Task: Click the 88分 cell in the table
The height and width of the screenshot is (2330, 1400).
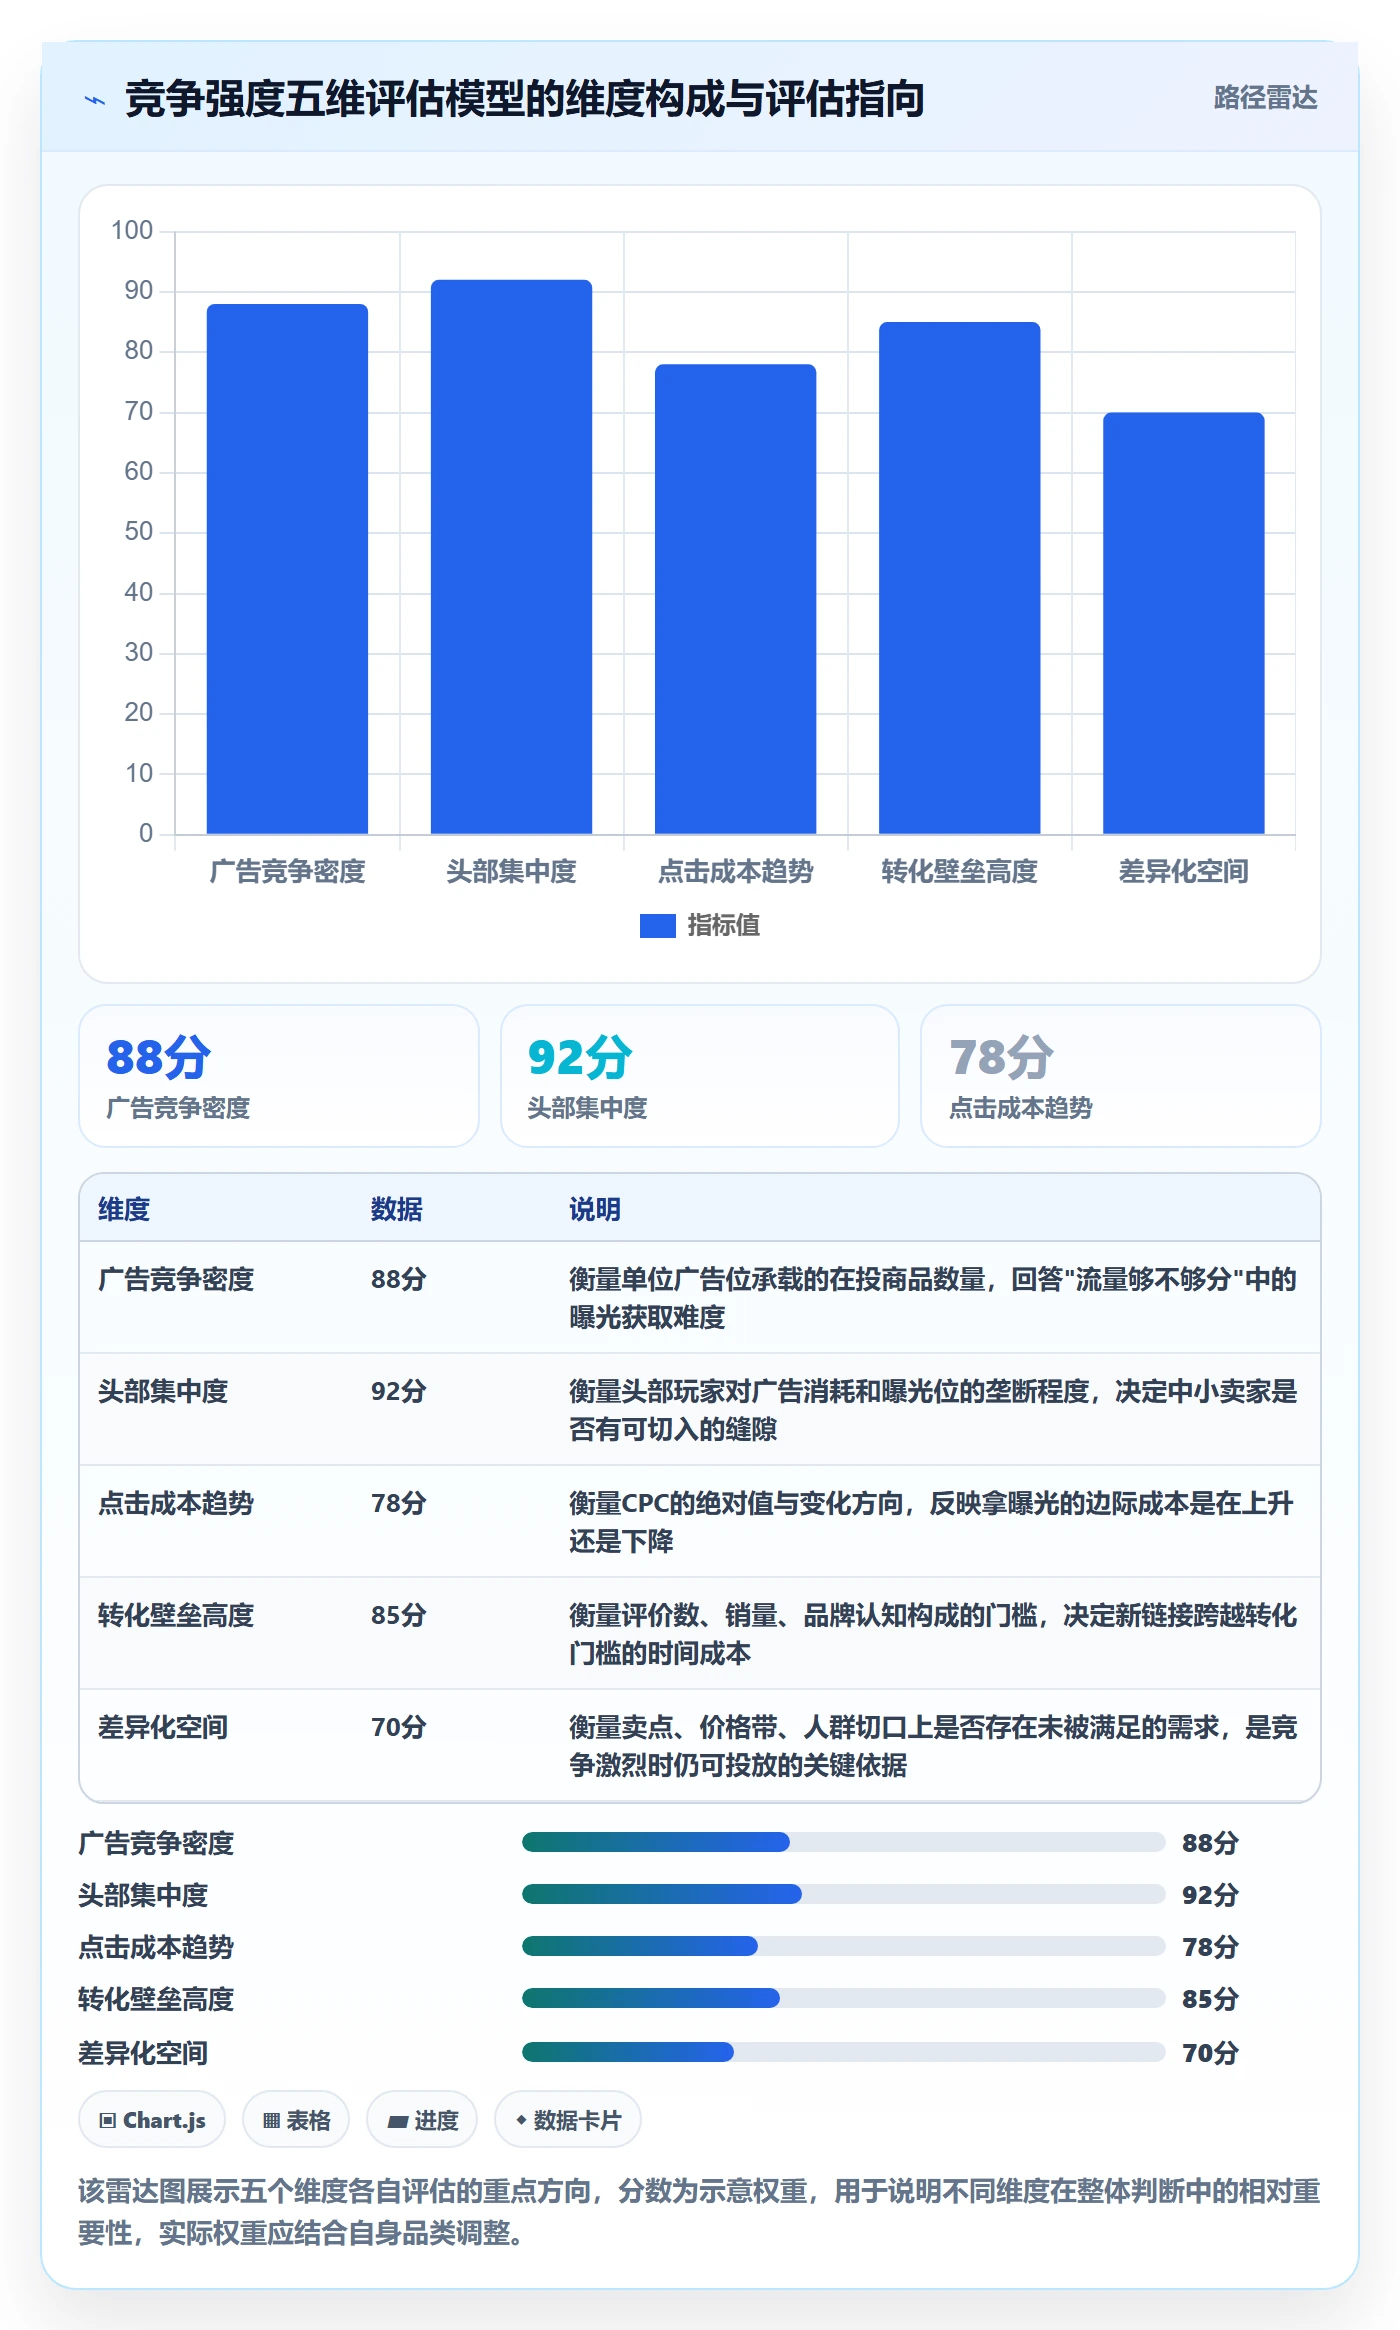Action: 399,1280
